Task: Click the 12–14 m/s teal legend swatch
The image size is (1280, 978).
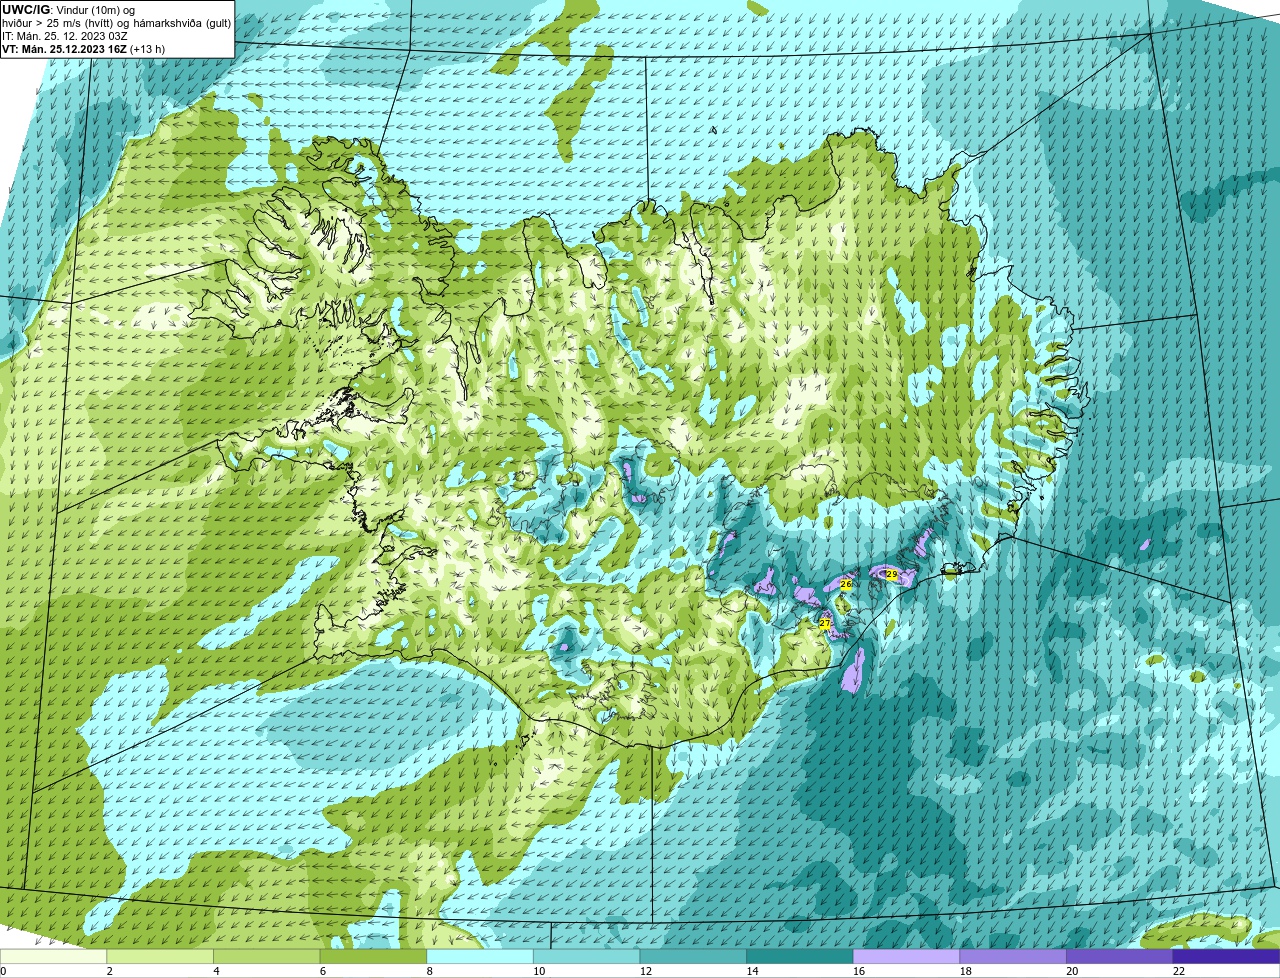Action: point(693,956)
